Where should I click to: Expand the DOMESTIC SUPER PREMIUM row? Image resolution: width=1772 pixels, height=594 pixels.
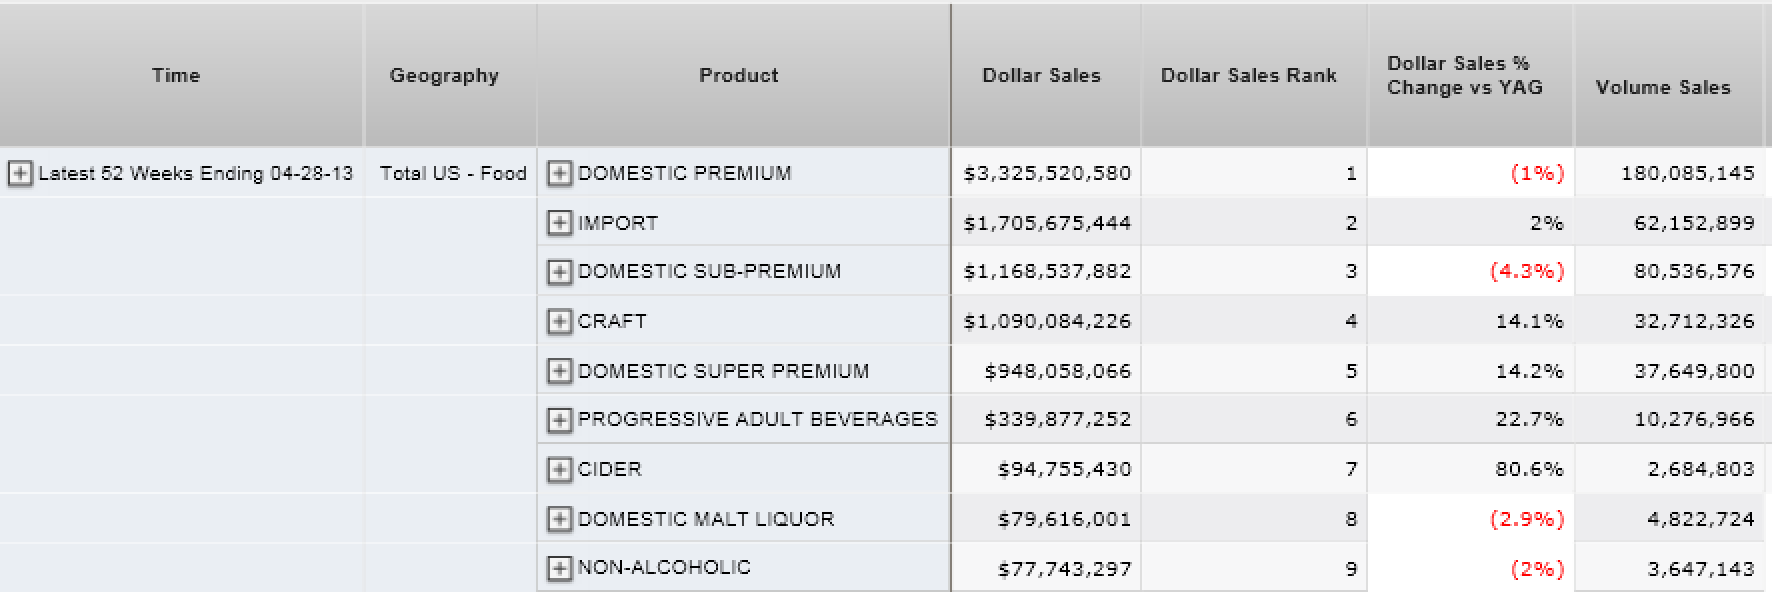(x=559, y=371)
